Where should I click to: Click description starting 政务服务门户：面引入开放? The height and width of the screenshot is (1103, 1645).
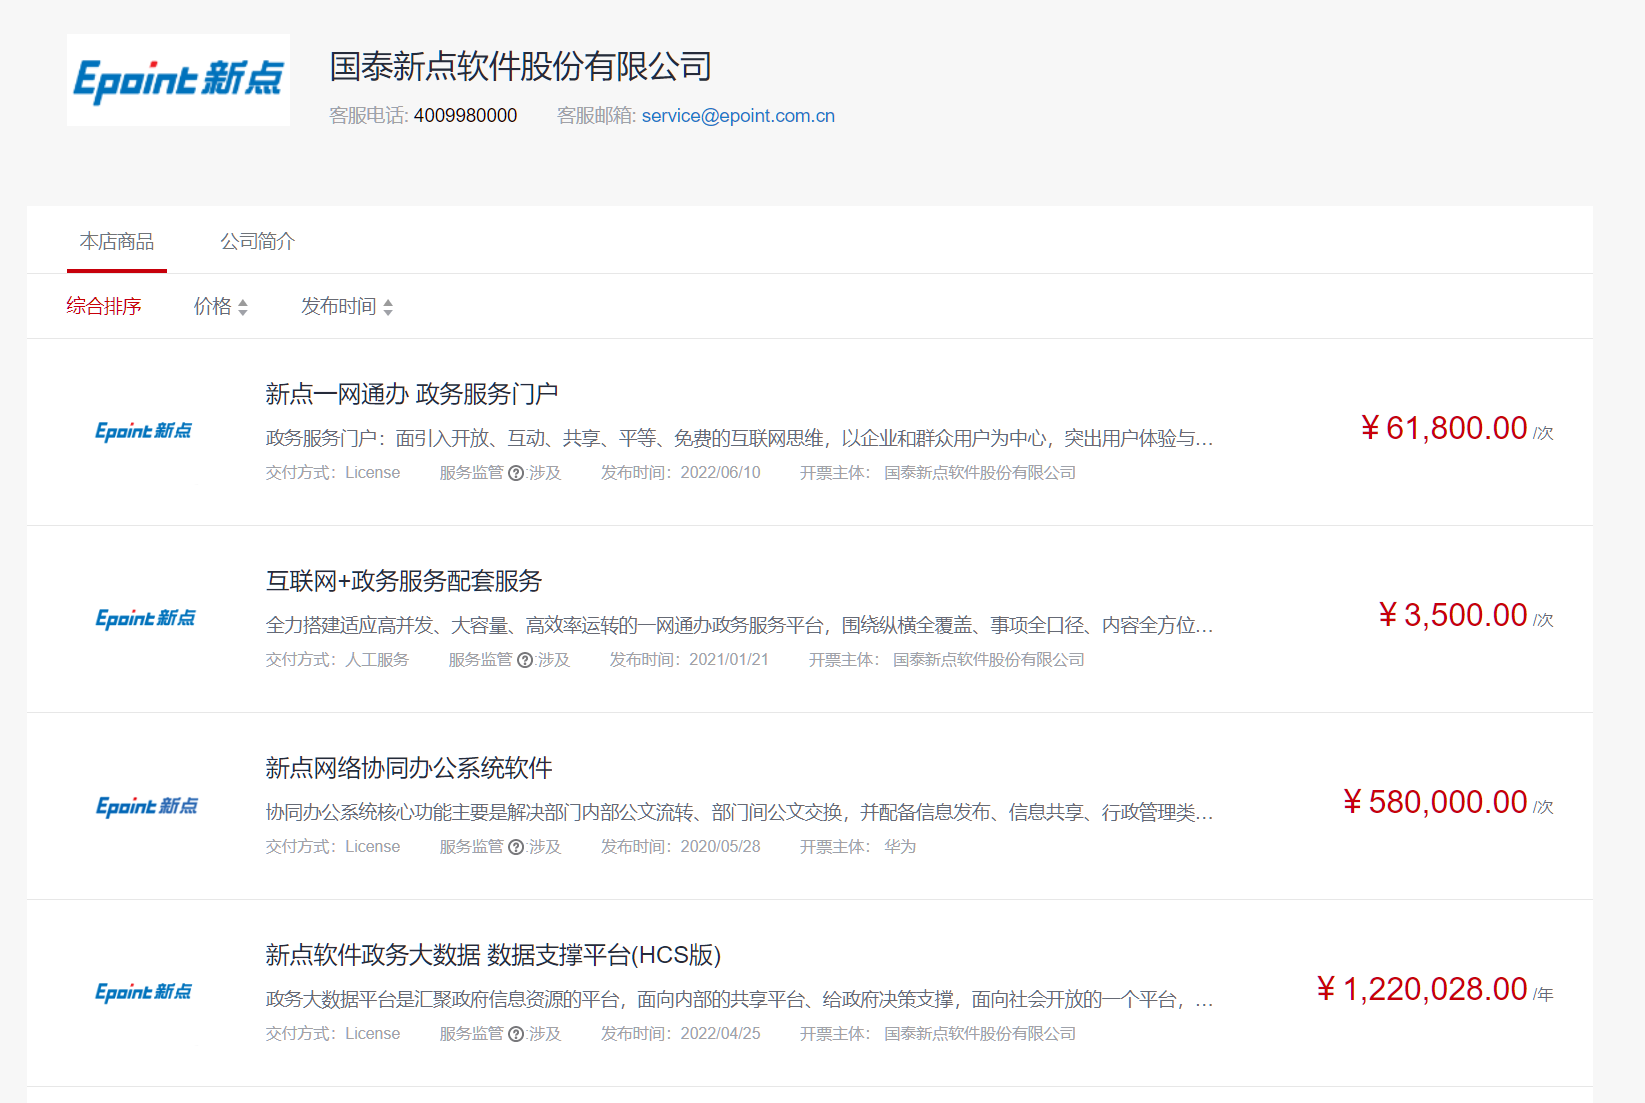[x=739, y=438]
